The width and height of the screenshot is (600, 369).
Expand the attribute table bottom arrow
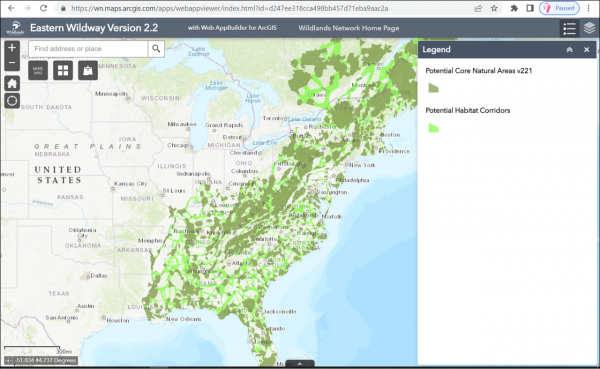(x=300, y=364)
